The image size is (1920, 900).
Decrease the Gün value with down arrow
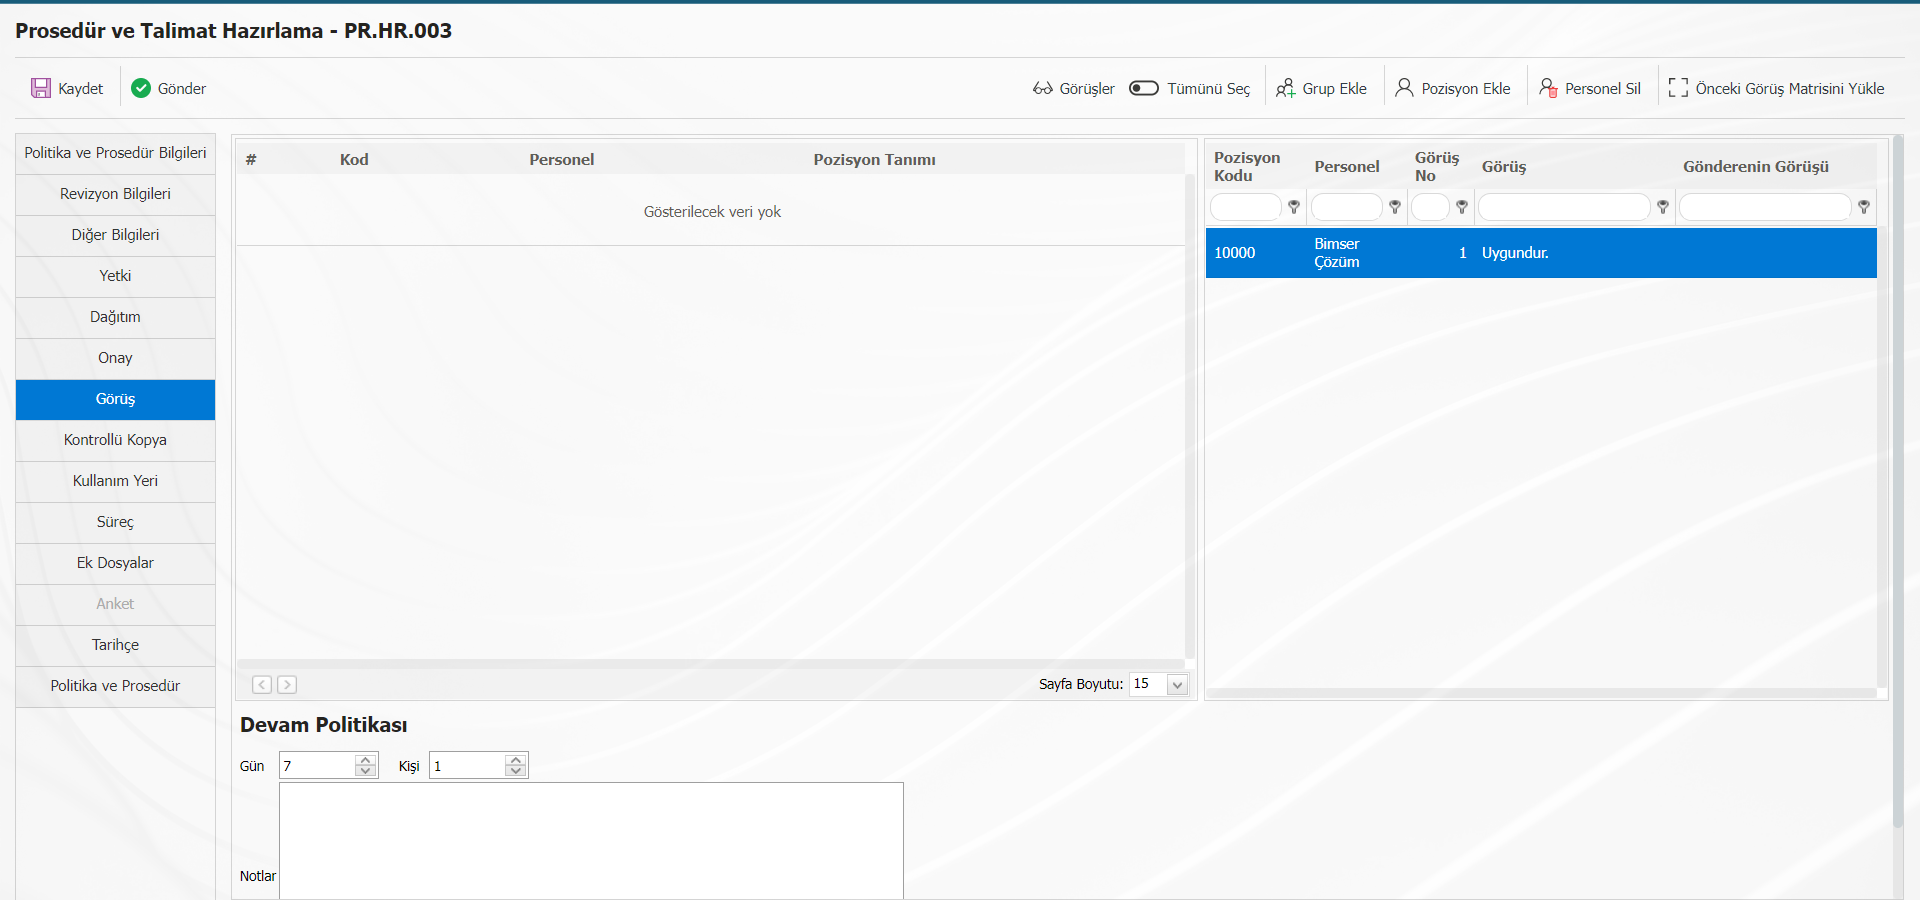click(x=366, y=771)
